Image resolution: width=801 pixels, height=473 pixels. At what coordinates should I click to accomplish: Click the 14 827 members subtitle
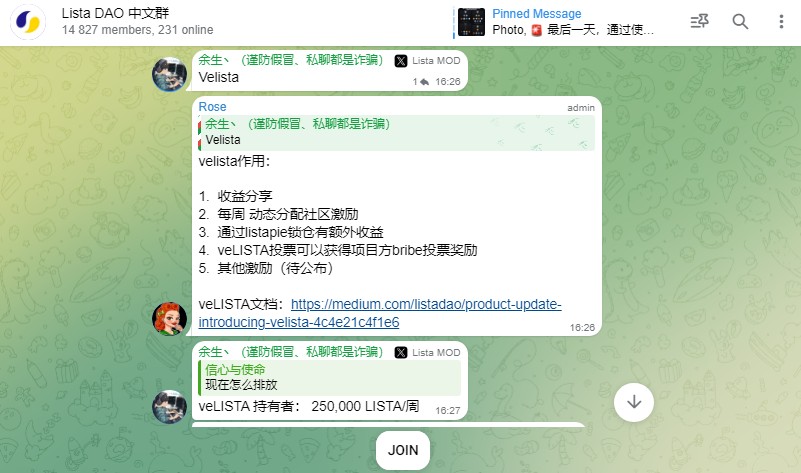point(137,30)
